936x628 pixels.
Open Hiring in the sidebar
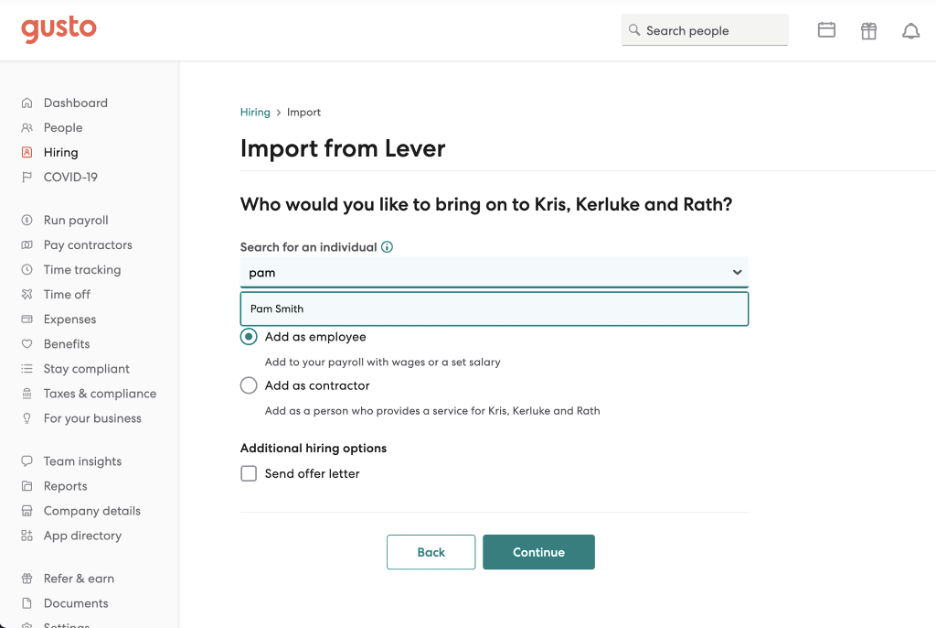[x=60, y=152]
